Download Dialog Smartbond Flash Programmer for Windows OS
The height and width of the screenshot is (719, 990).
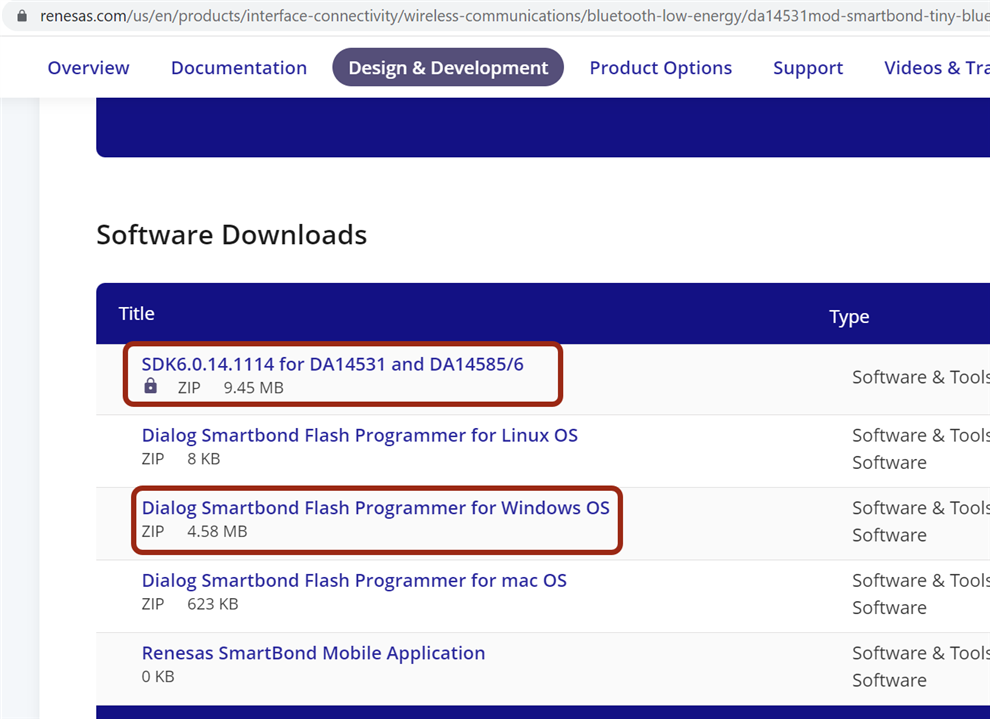point(375,508)
